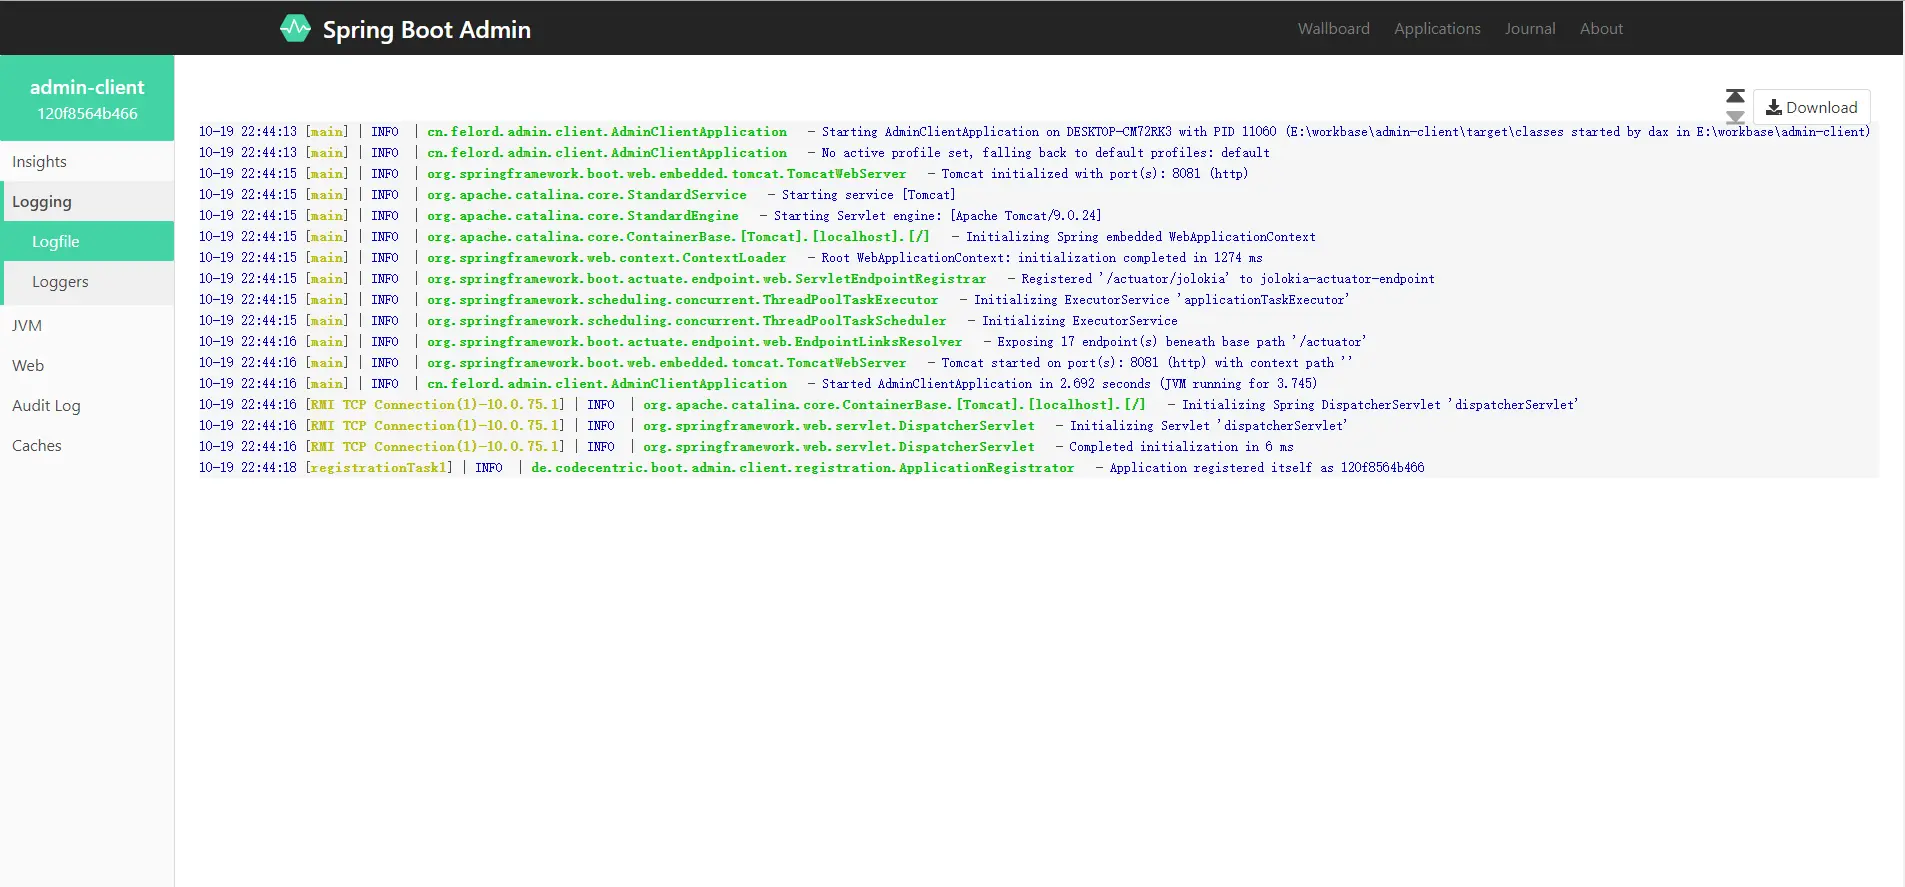
Task: Open Caches in sidebar
Action: pyautogui.click(x=87, y=445)
